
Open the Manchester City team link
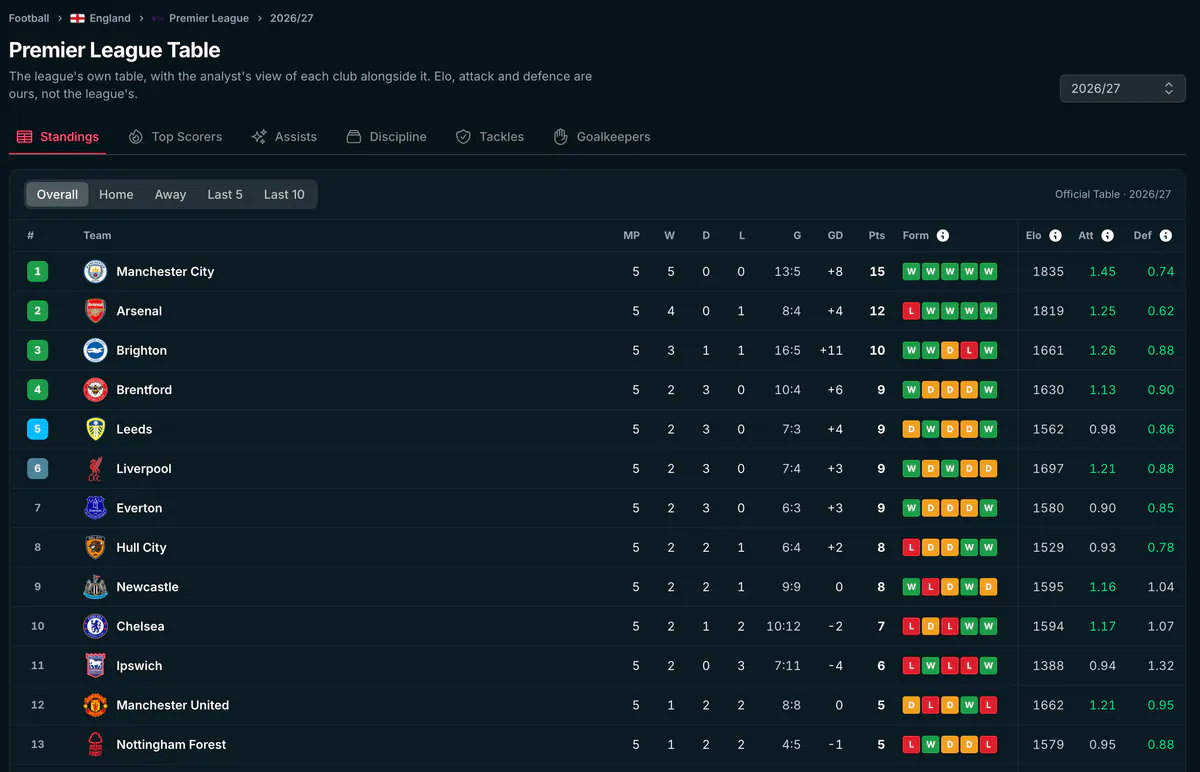[165, 271]
